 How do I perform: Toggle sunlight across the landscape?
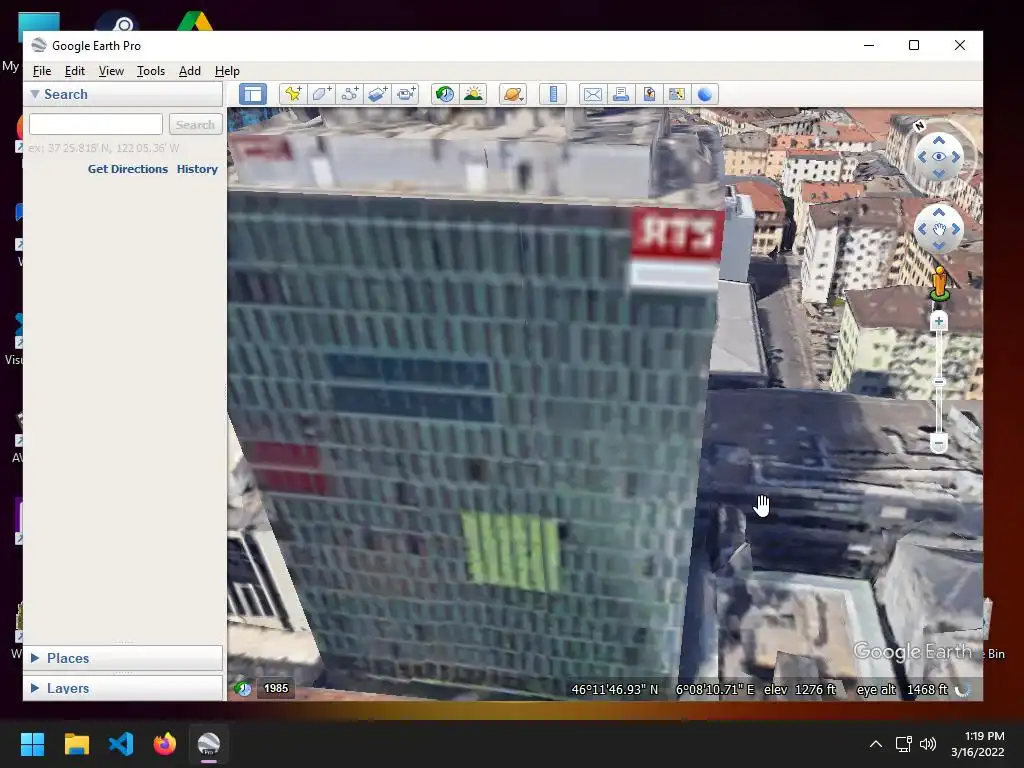point(473,94)
